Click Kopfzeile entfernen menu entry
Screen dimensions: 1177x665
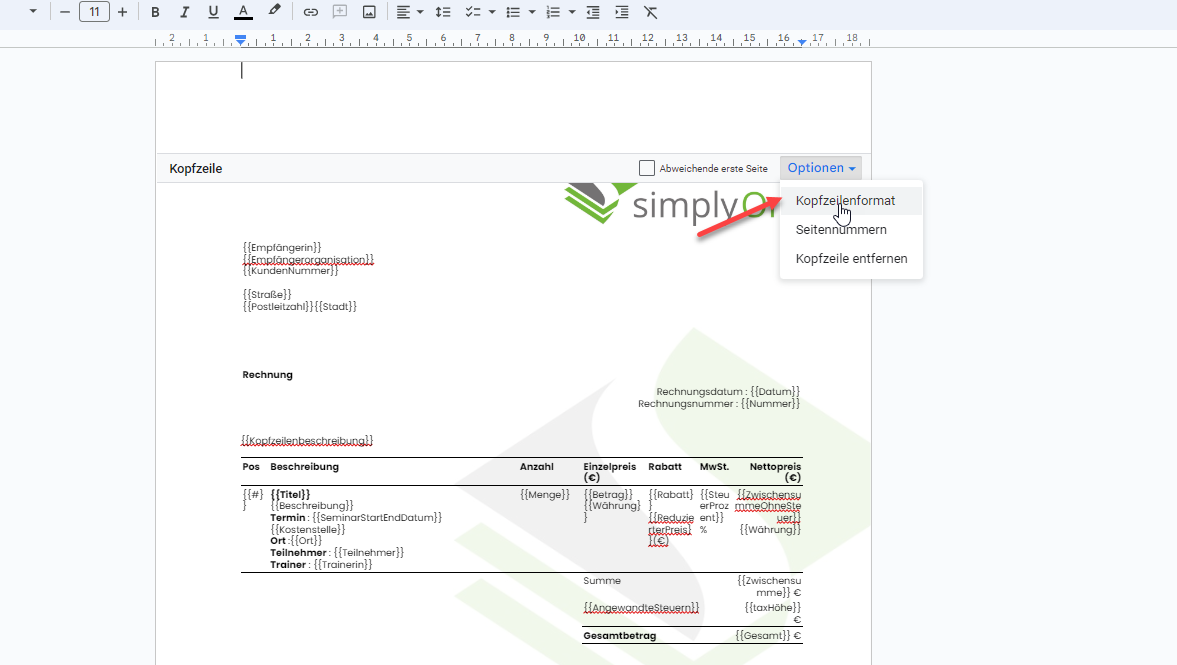click(x=851, y=259)
